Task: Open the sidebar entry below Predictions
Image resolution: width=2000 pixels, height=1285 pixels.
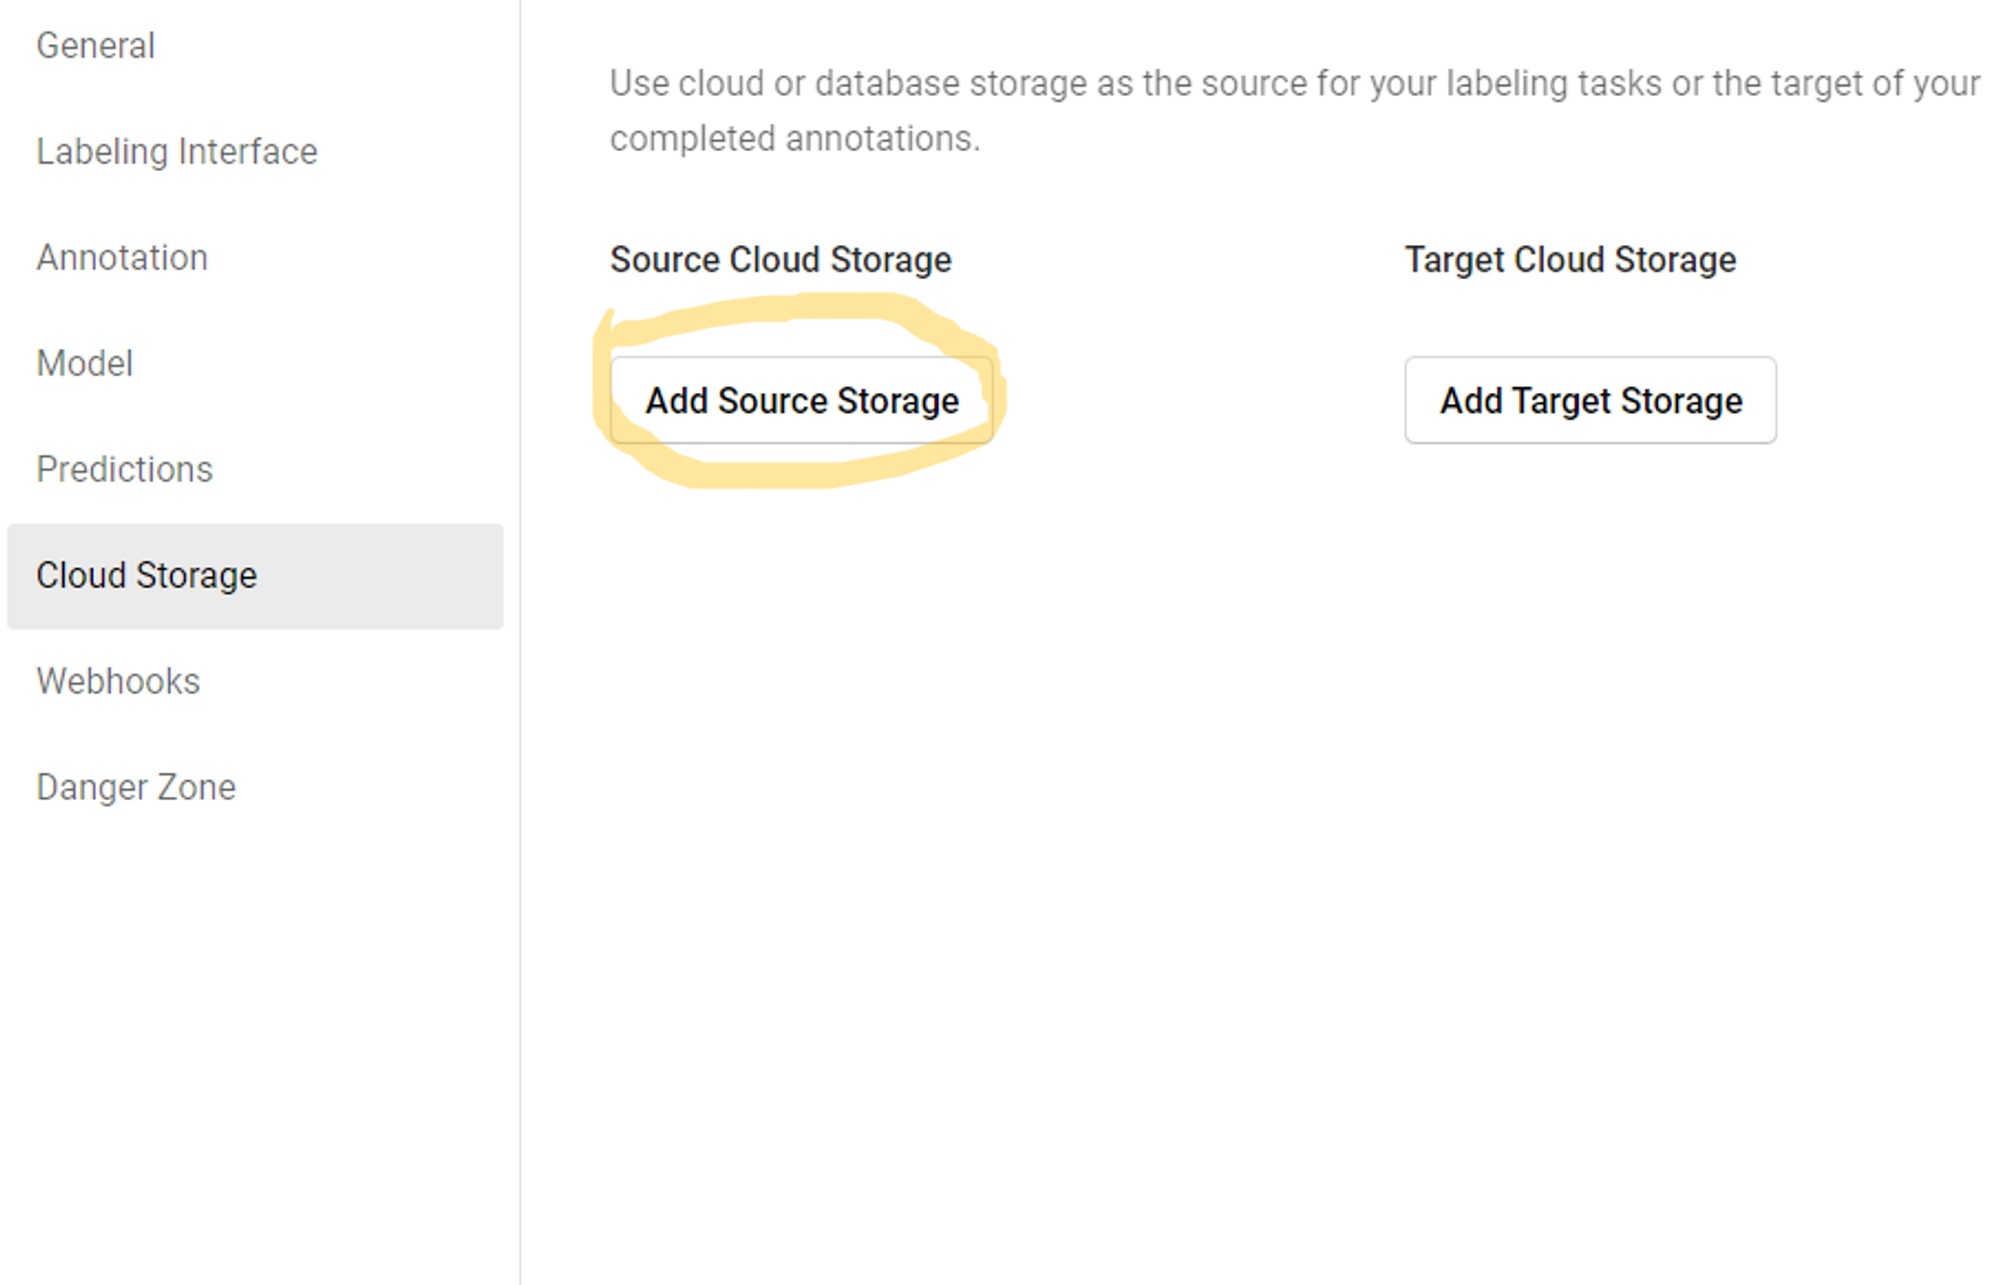Action: coord(147,576)
